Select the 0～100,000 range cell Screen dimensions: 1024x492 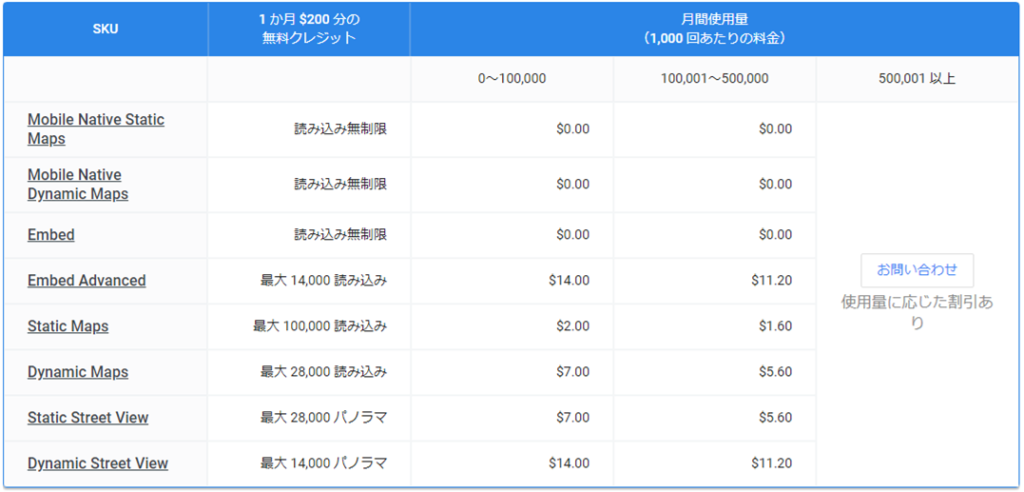pyautogui.click(x=512, y=78)
